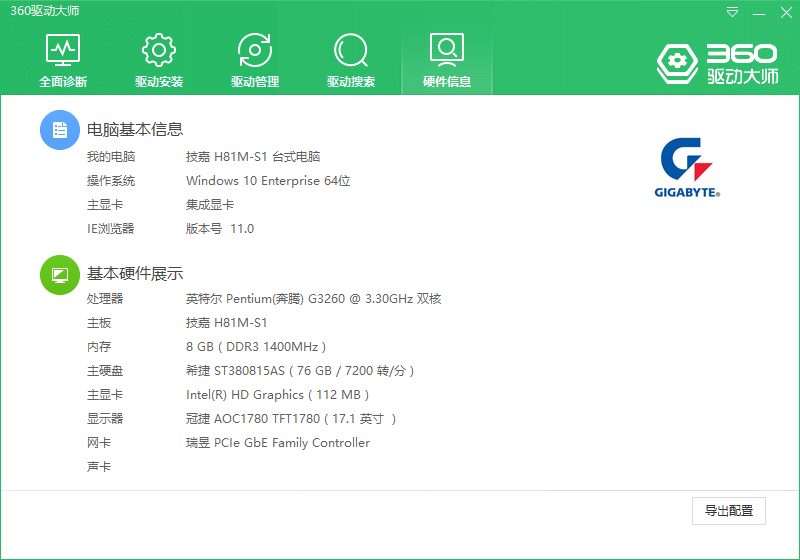The image size is (800, 560).
Task: Click the 360驱动大师 title text
Action: click(x=45, y=11)
